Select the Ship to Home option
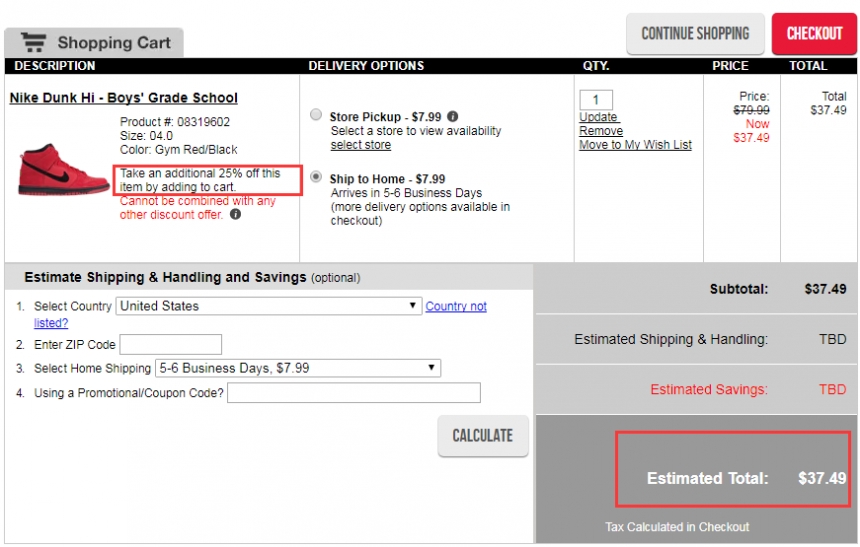 (316, 177)
